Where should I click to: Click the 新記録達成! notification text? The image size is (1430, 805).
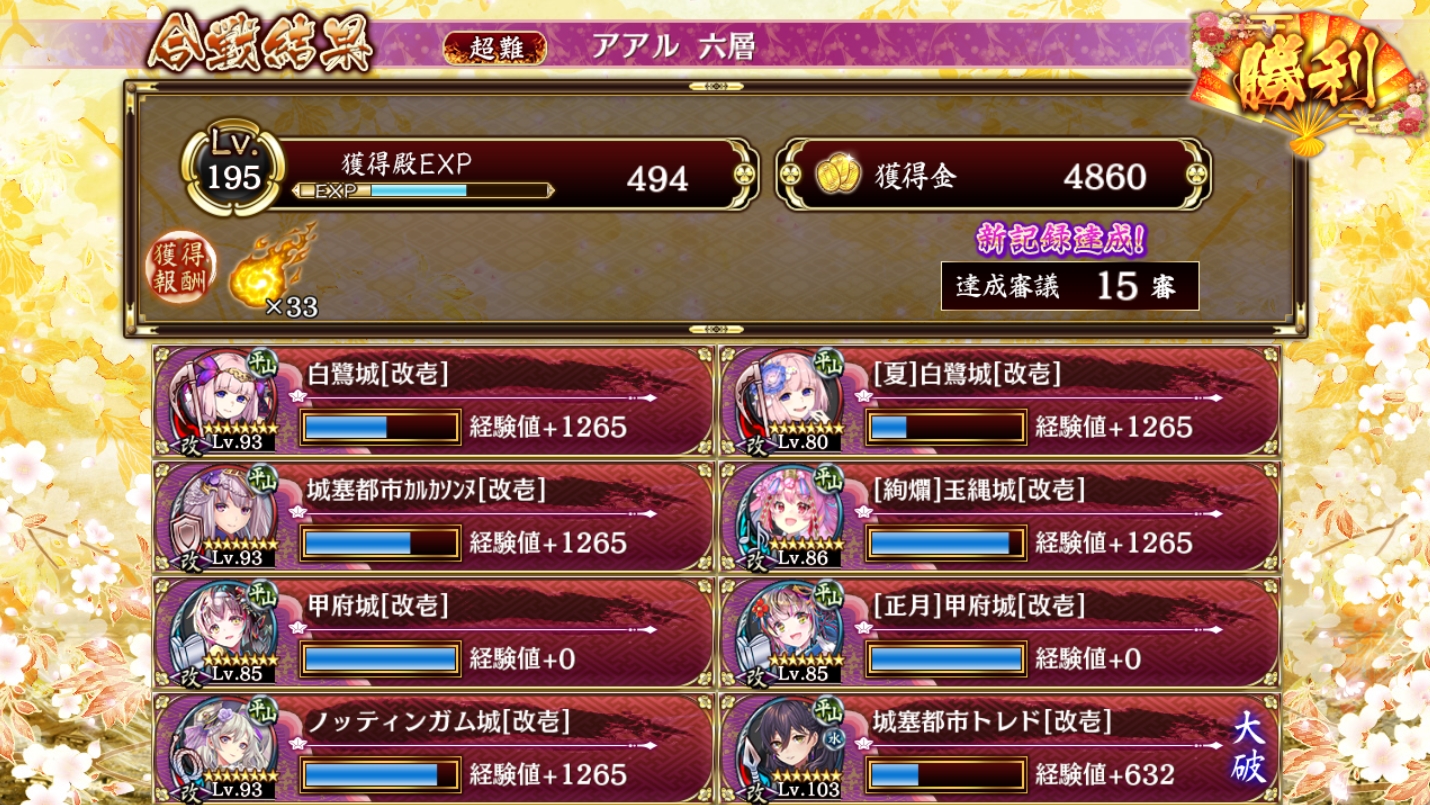pos(1060,240)
